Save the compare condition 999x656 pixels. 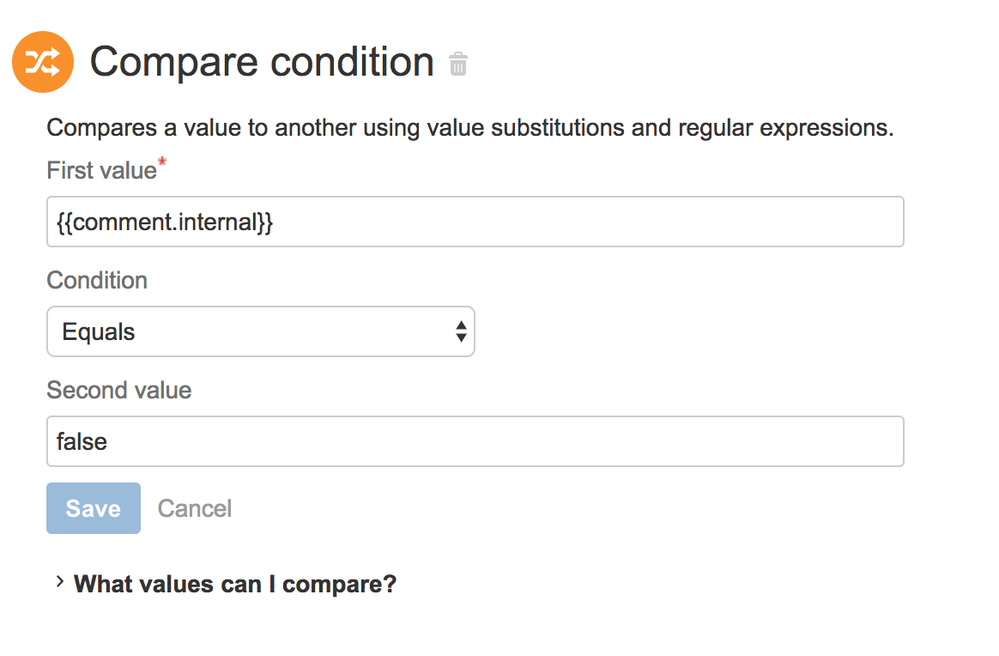point(94,508)
